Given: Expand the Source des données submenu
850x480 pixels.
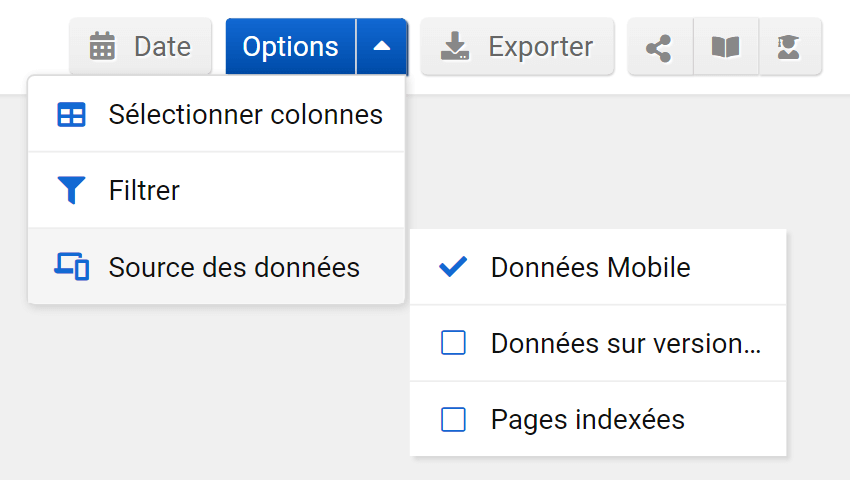Looking at the screenshot, I should (216, 266).
